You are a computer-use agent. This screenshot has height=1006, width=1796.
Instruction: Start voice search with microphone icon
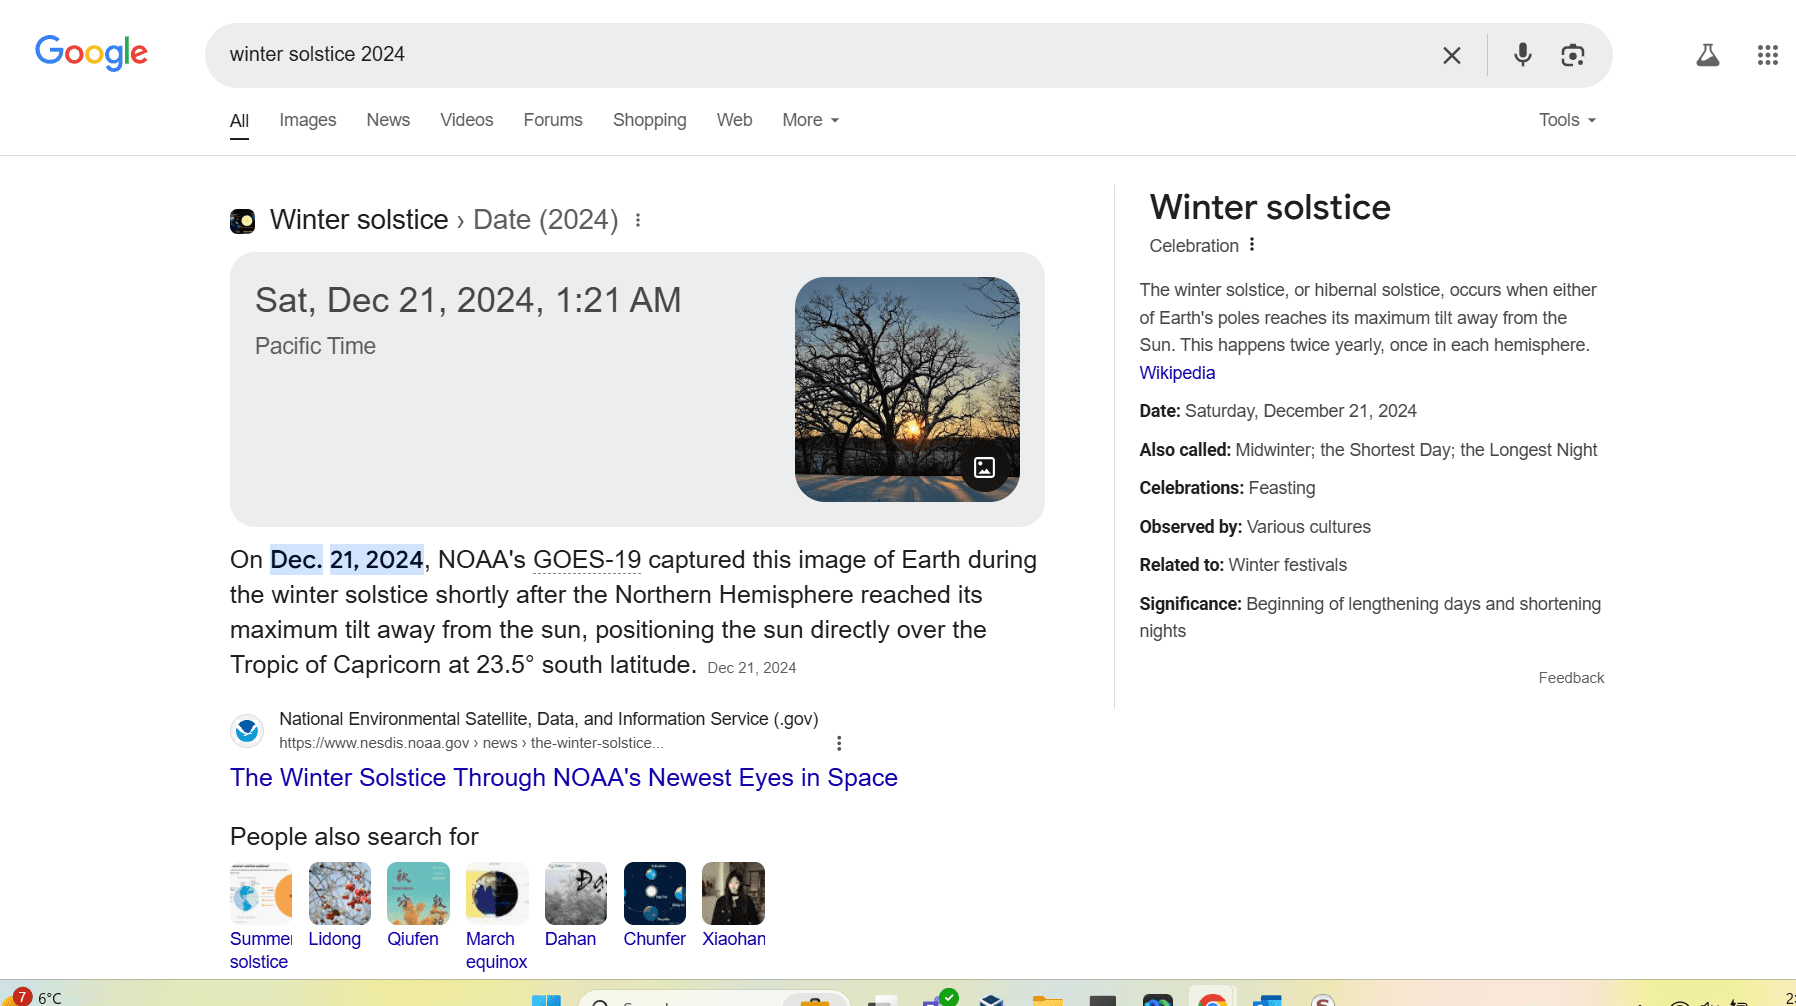click(1522, 55)
